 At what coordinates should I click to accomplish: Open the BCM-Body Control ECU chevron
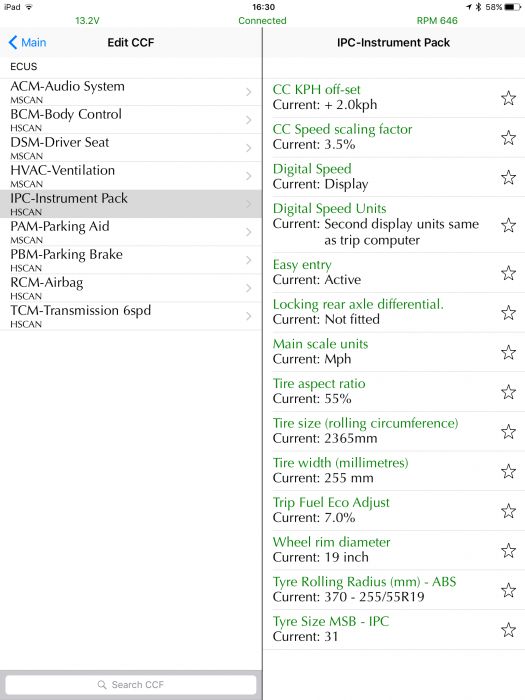(x=249, y=120)
